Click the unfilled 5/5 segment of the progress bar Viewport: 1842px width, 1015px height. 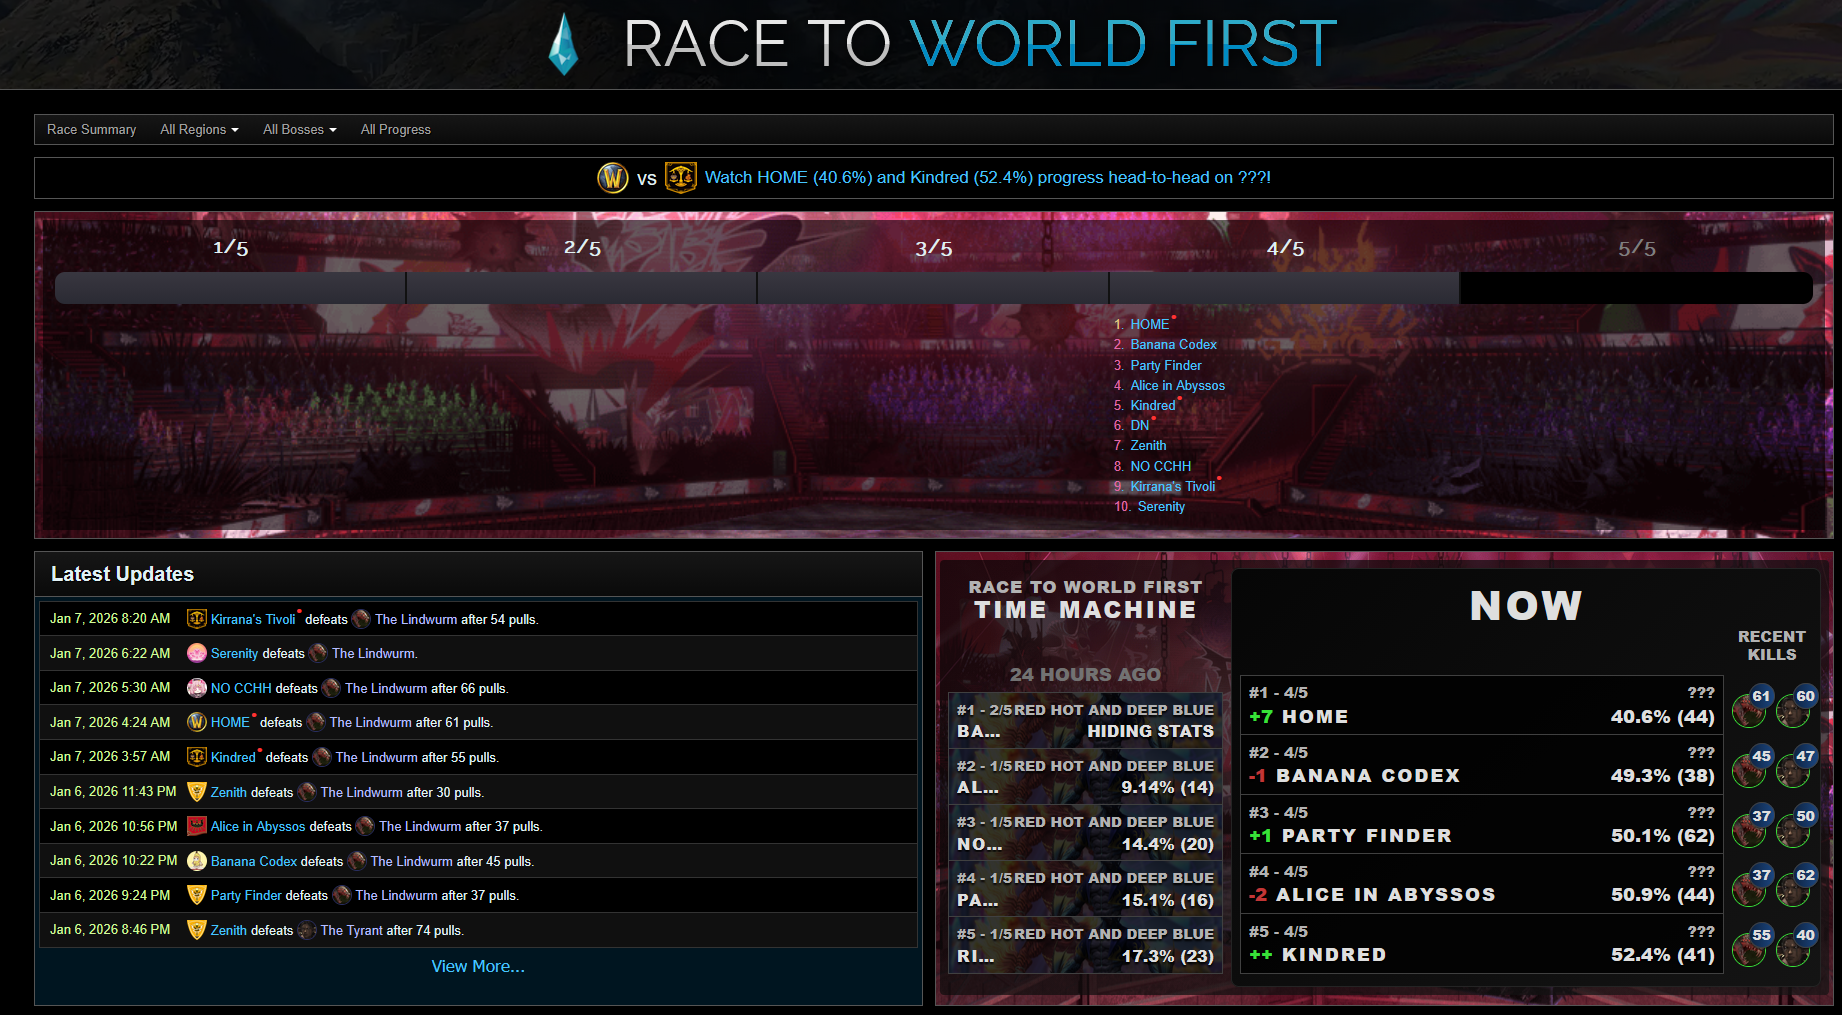1636,288
